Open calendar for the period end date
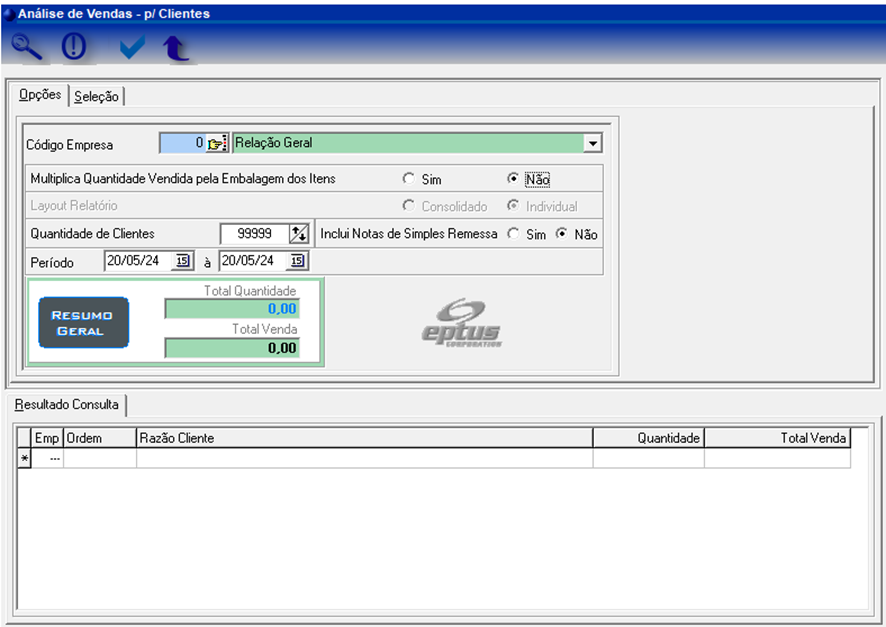 pos(297,261)
